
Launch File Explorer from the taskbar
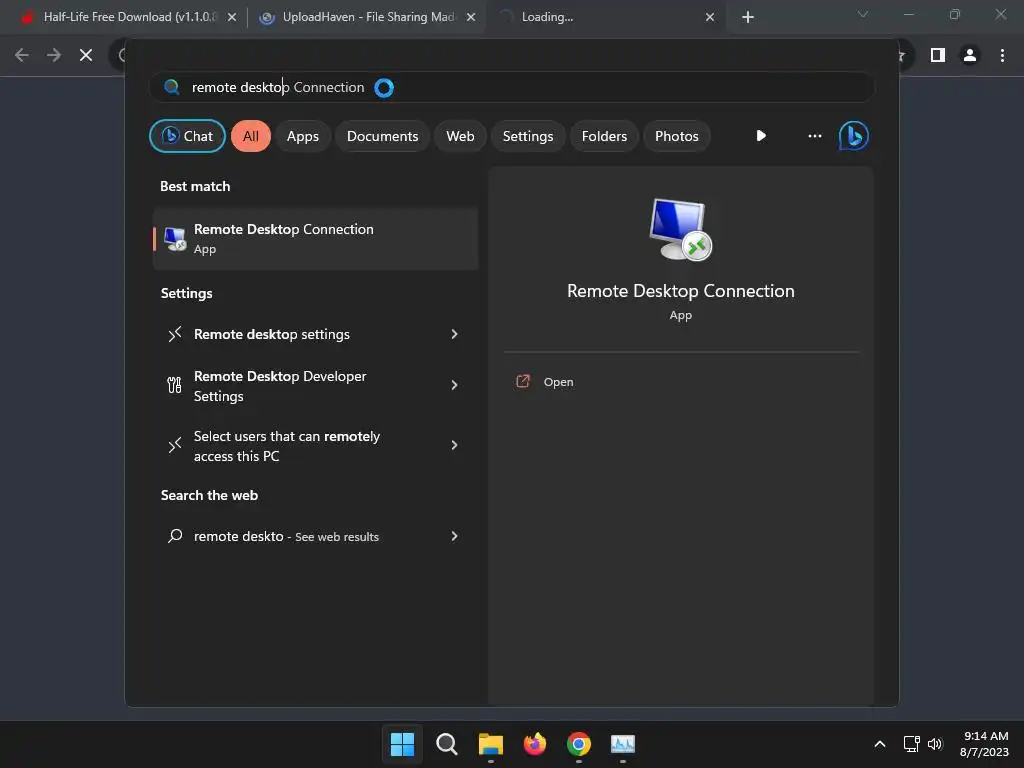(x=490, y=744)
